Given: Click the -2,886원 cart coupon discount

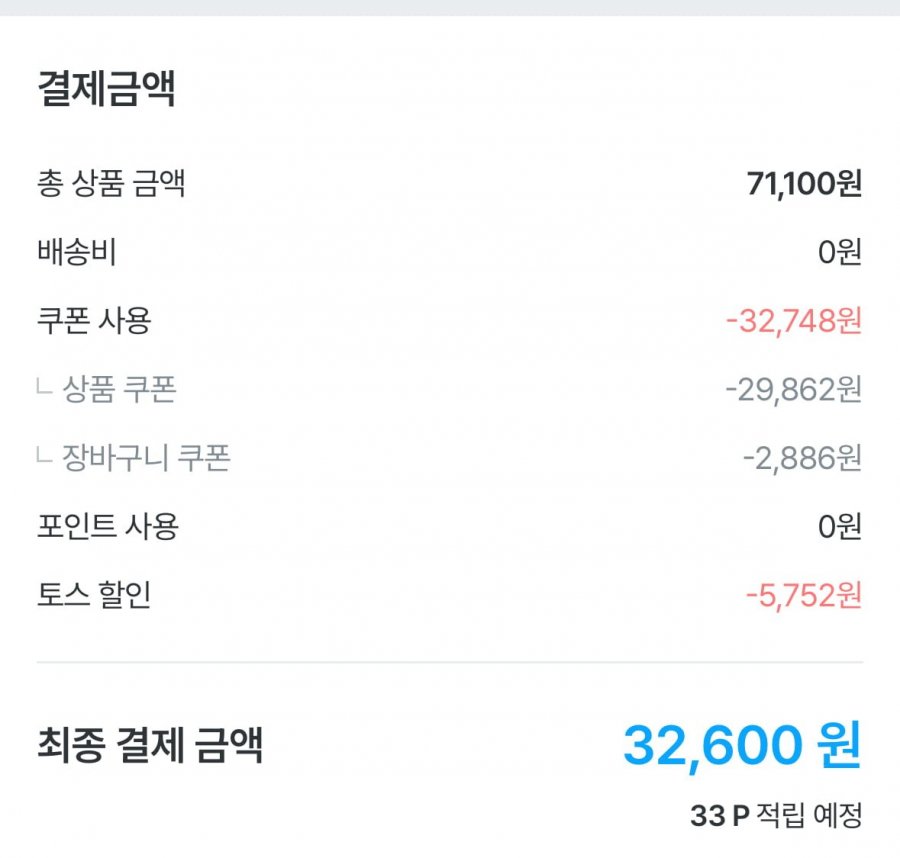Looking at the screenshot, I should coord(802,458).
